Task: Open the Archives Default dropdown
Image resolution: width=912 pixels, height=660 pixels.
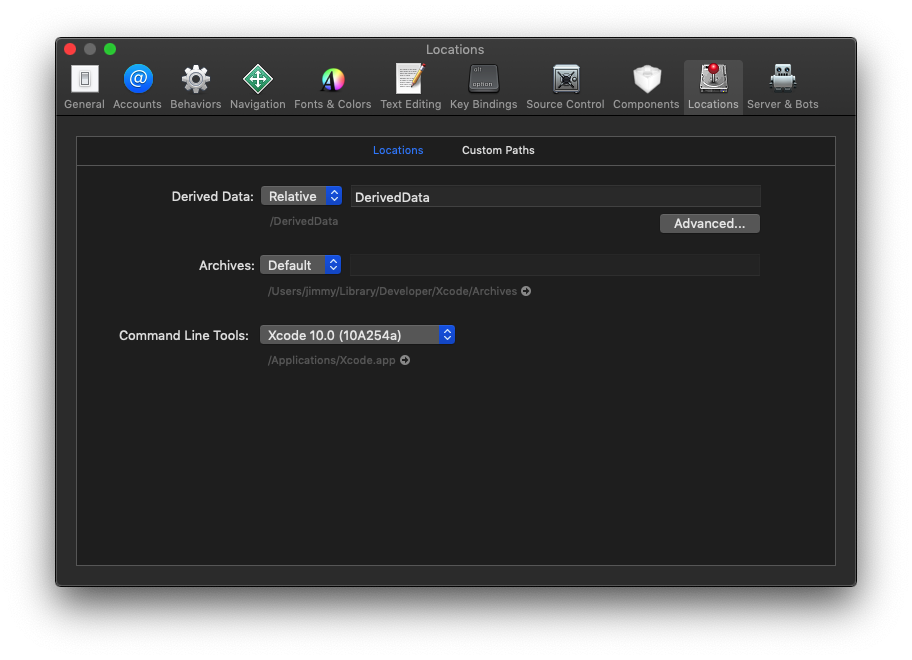Action: pos(300,265)
